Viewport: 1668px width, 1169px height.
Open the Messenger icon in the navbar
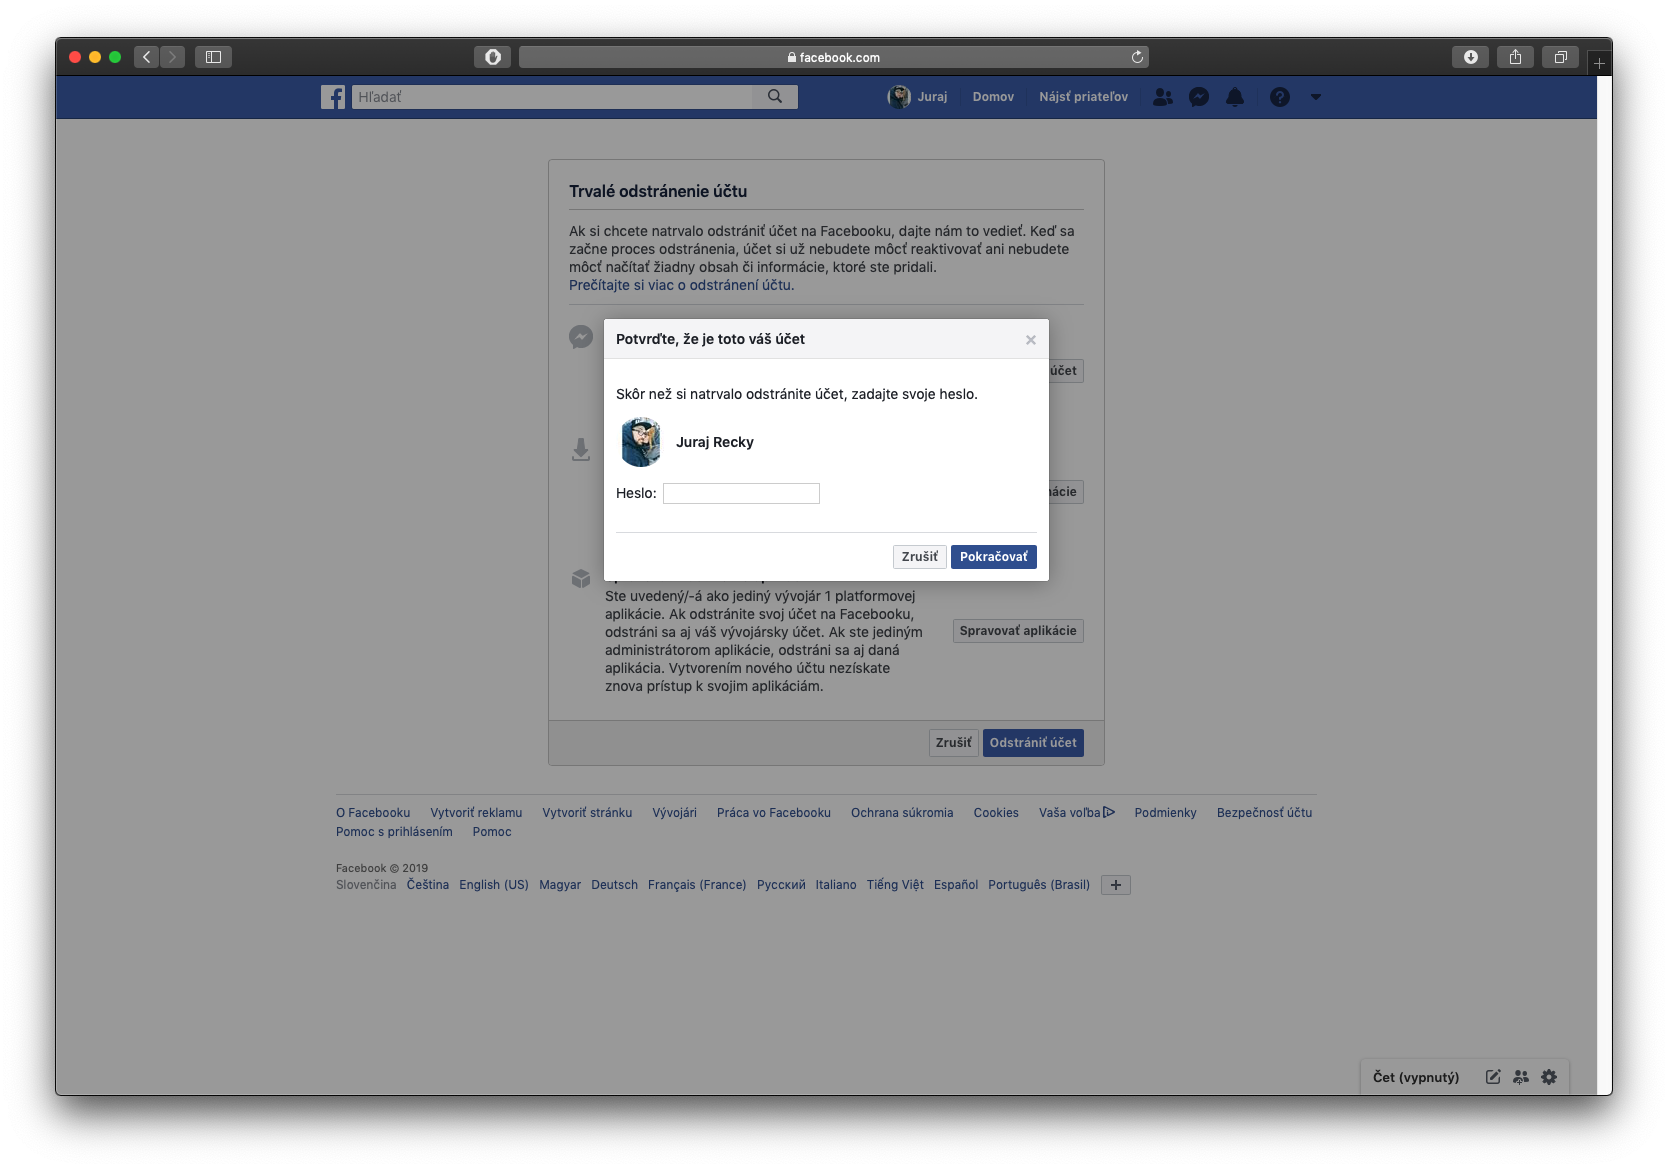pos(1199,97)
